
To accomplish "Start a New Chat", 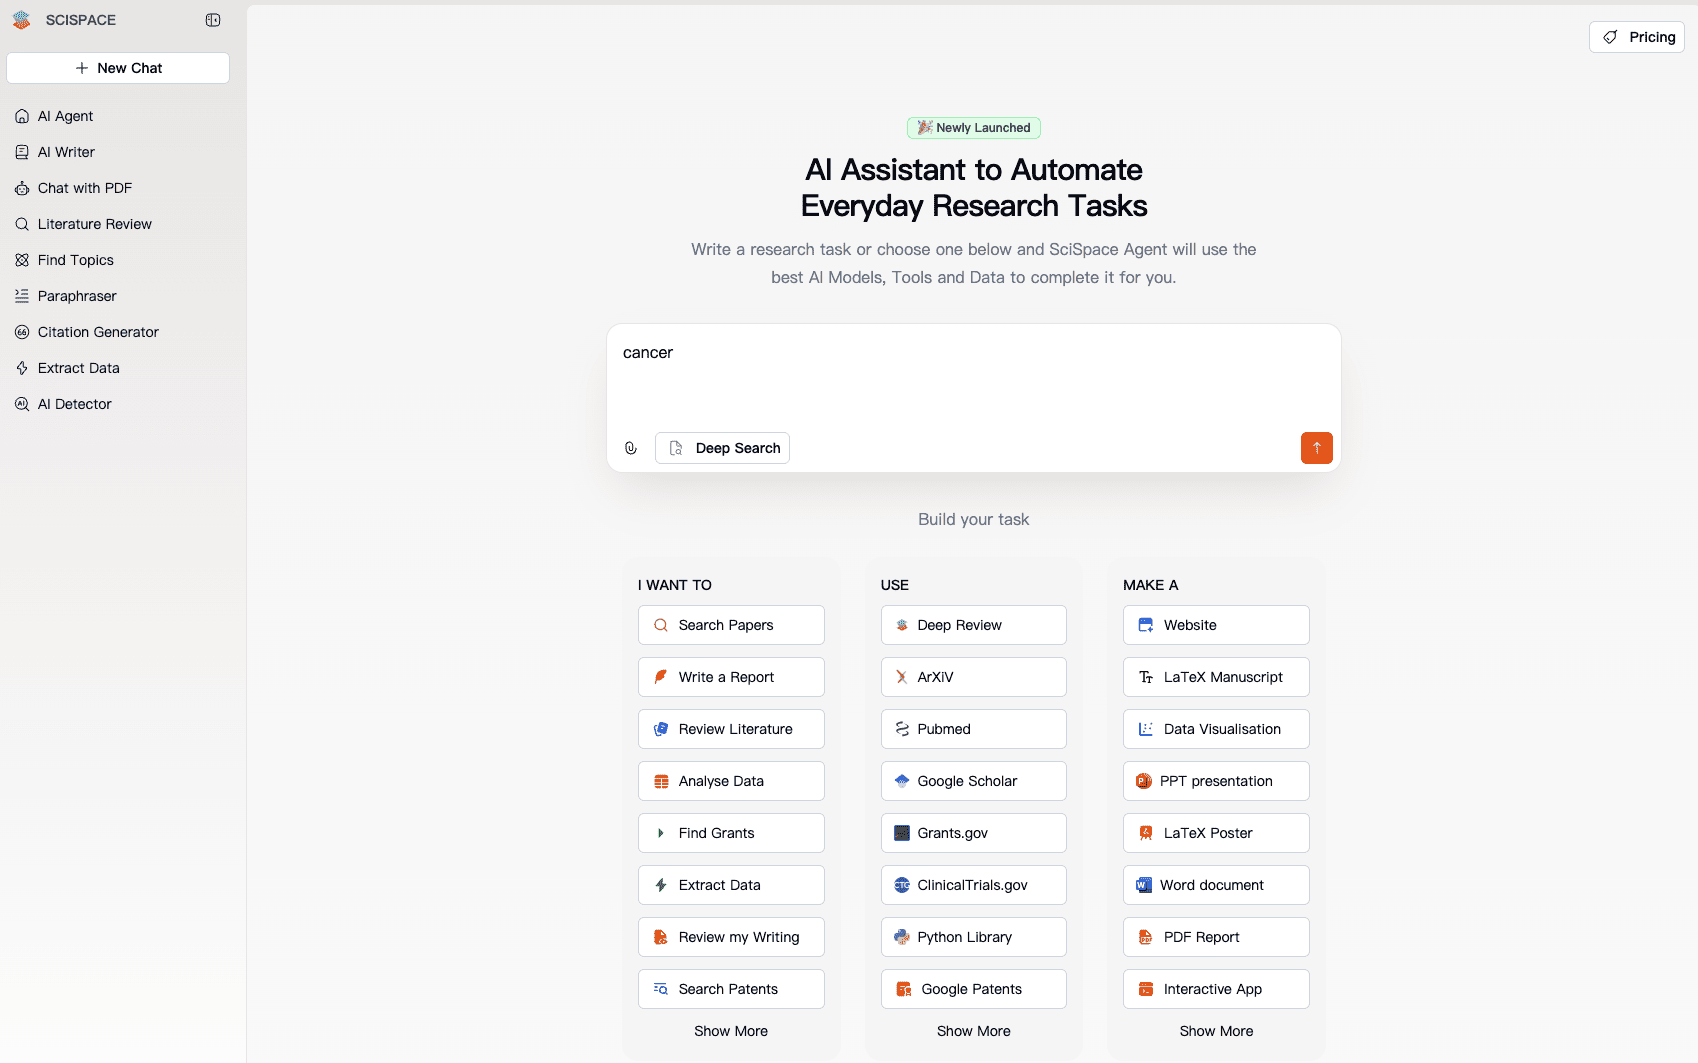I will pos(118,68).
